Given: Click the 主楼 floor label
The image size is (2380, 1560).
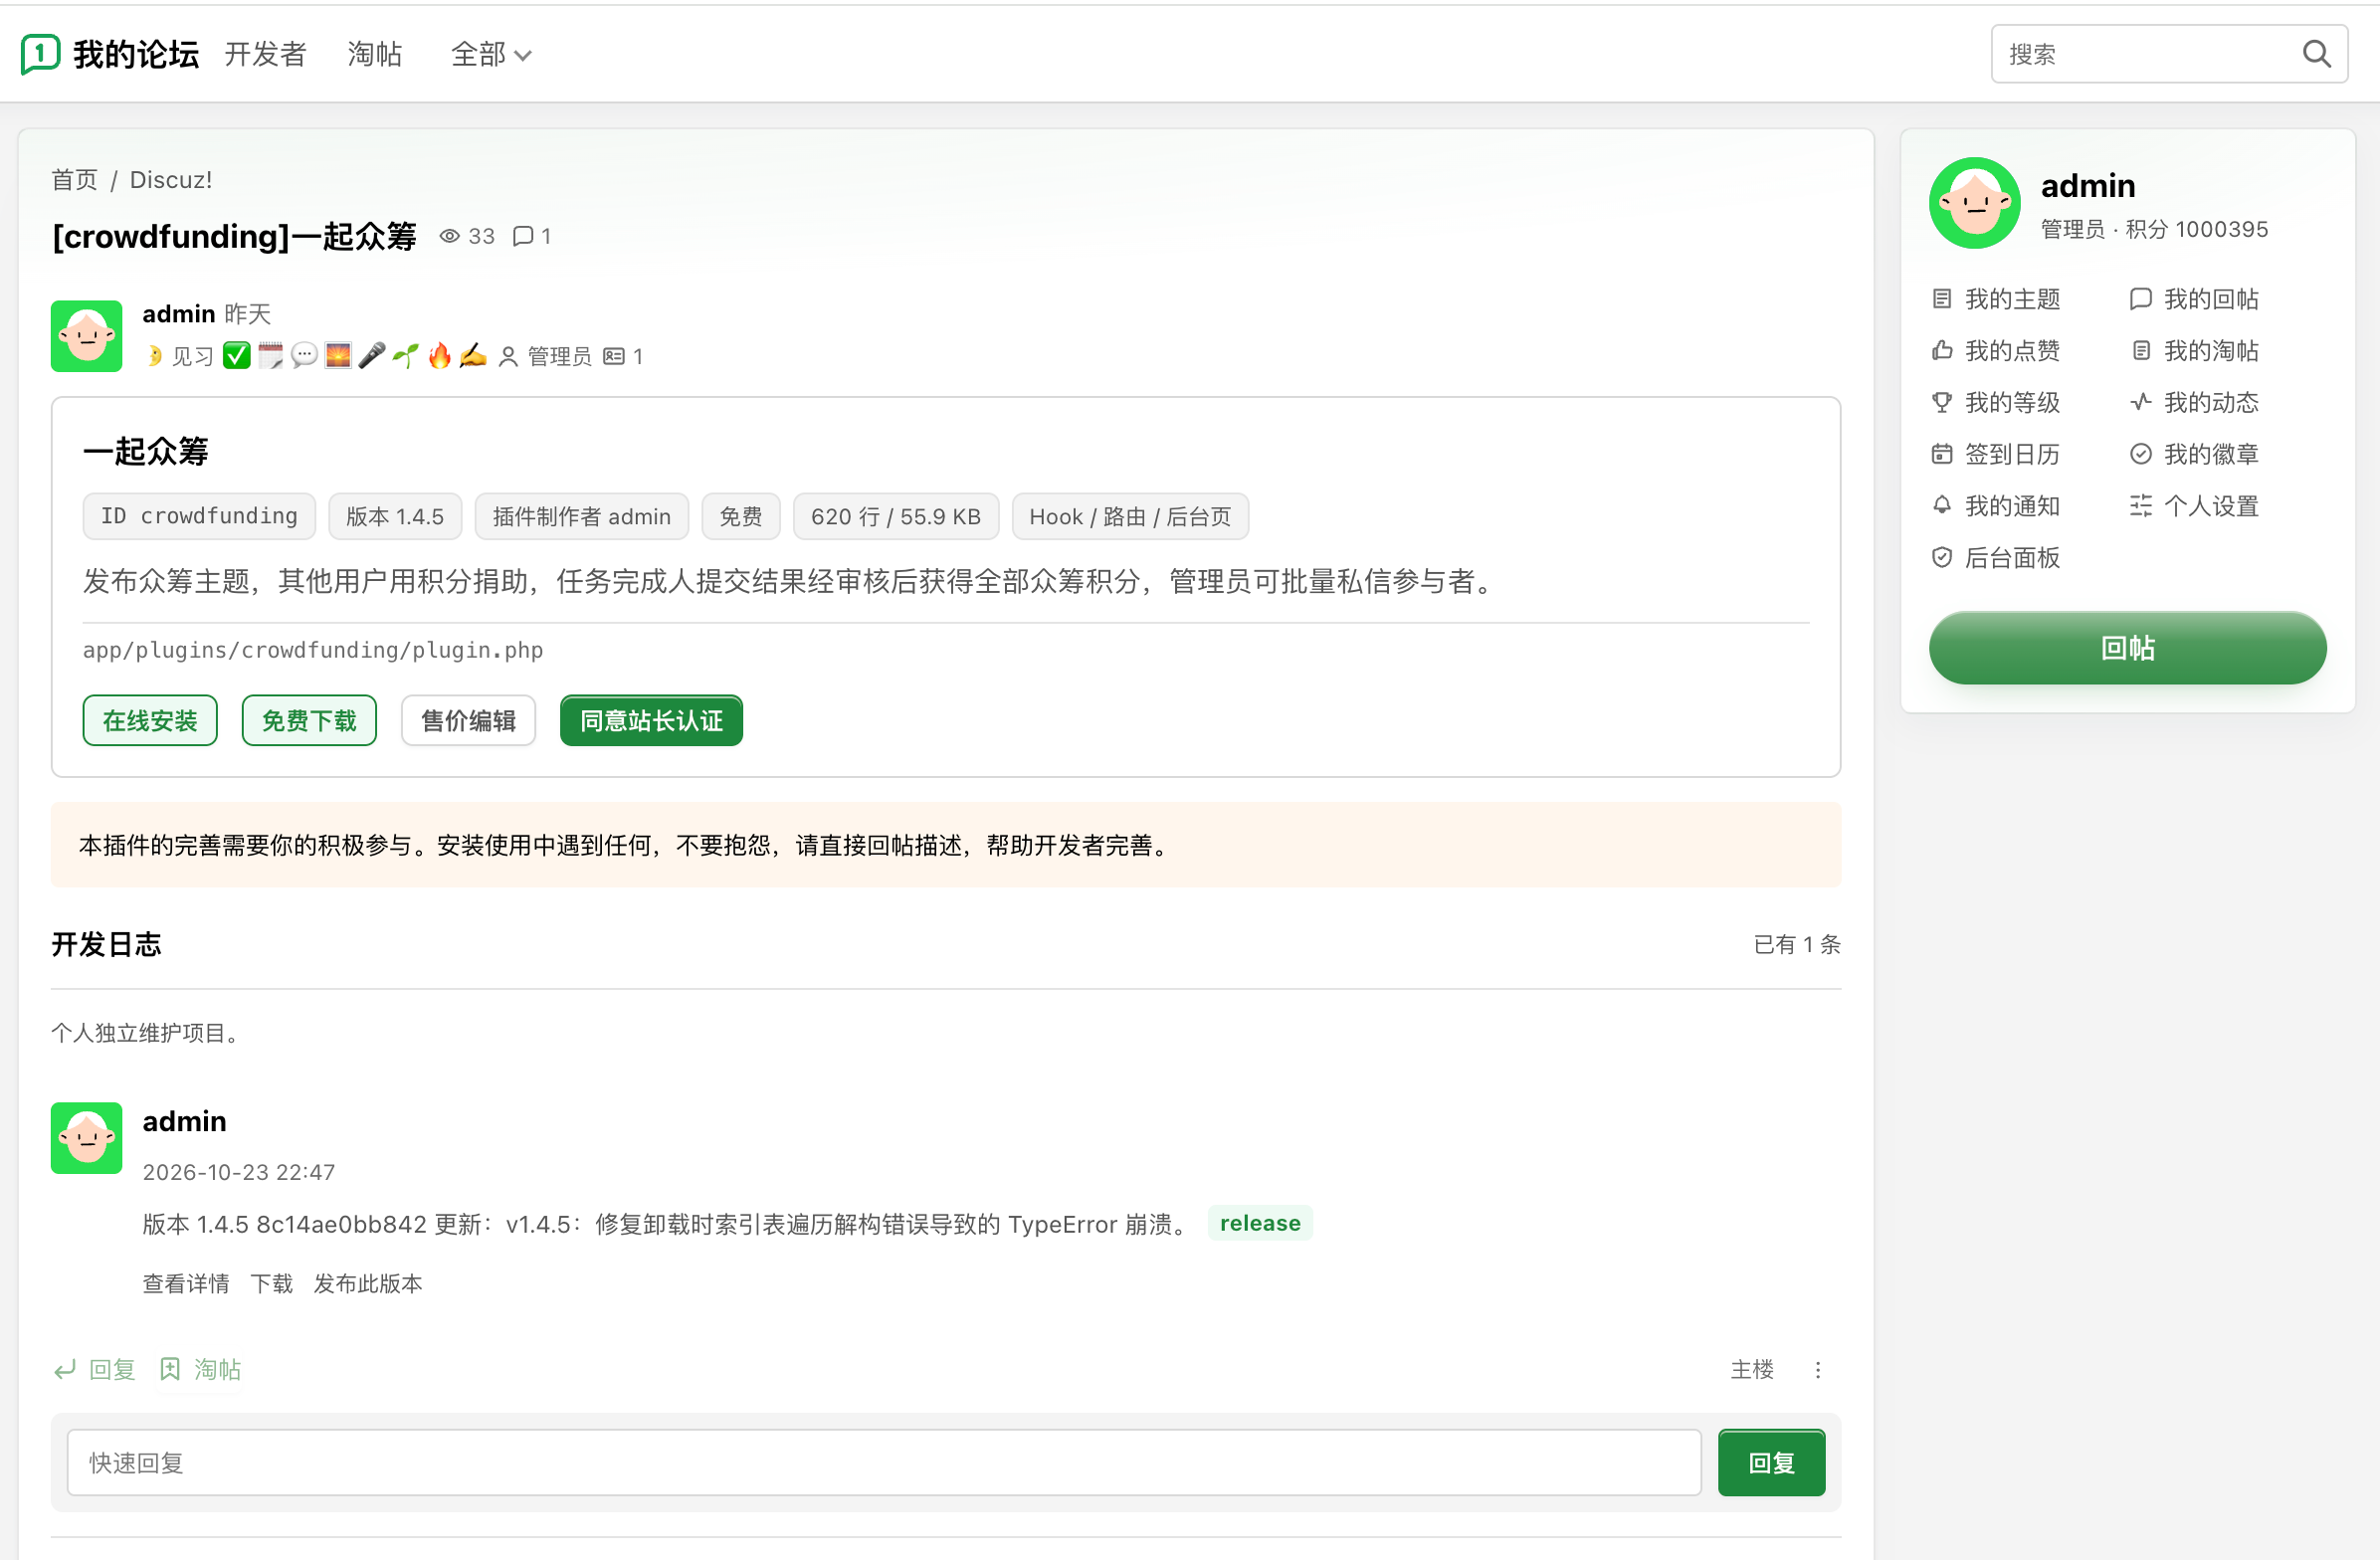Looking at the screenshot, I should click(1752, 1370).
